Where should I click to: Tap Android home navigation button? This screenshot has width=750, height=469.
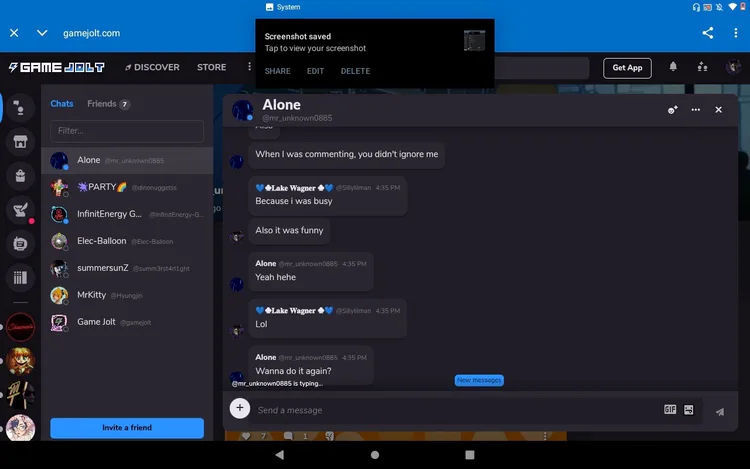tap(375, 455)
